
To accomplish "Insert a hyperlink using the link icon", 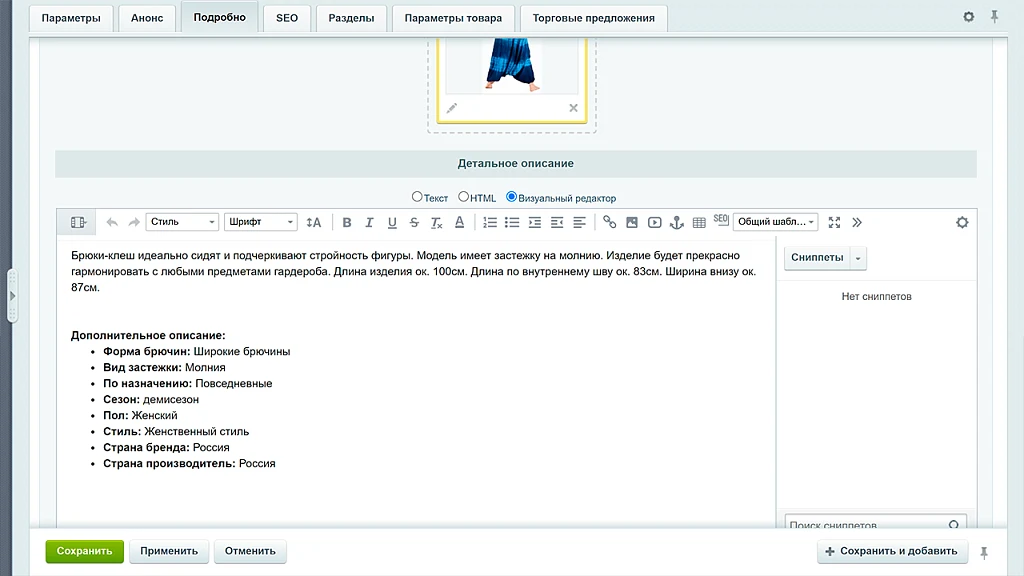I will point(609,223).
